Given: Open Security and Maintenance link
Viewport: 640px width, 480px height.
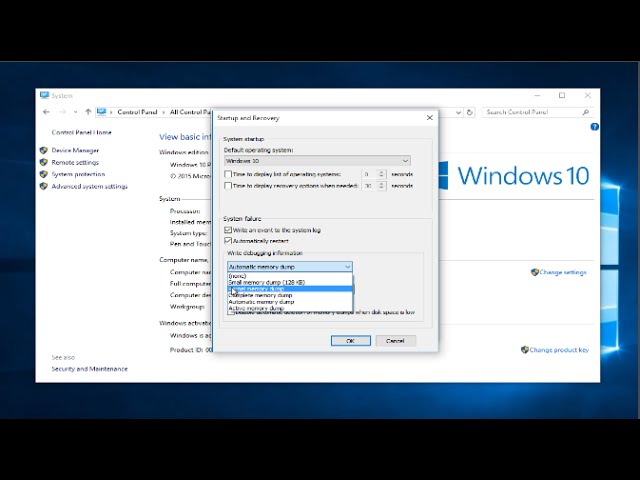Looking at the screenshot, I should point(89,369).
